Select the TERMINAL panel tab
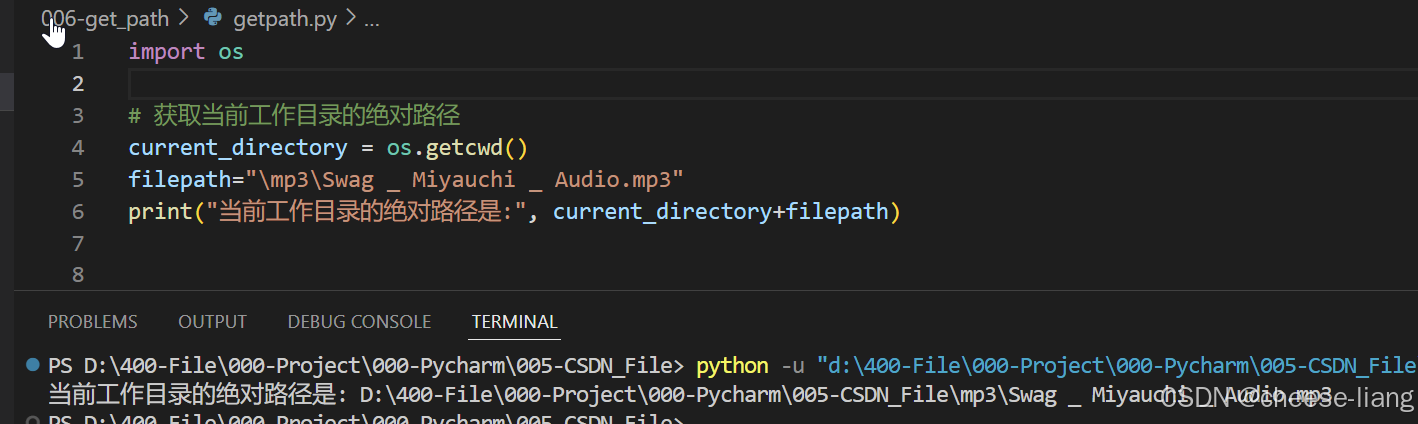This screenshot has width=1418, height=424. click(x=514, y=322)
